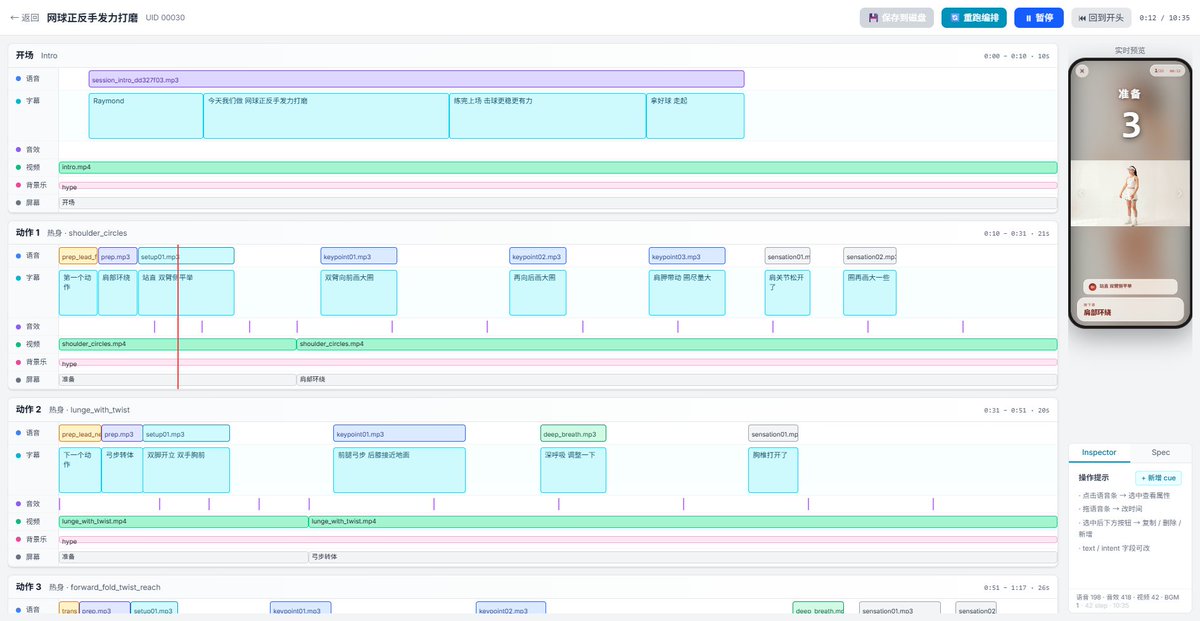Select the first shoulder_circles.mp4 video clip

(x=177, y=344)
